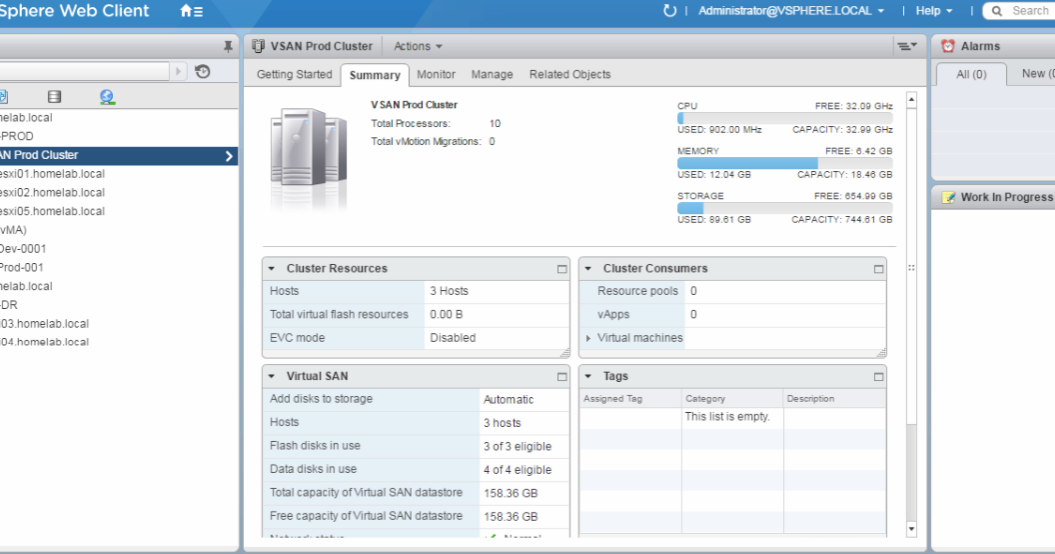Maximize the Cluster Resources portlet
Viewport: 1055px width, 554px height.
562,269
